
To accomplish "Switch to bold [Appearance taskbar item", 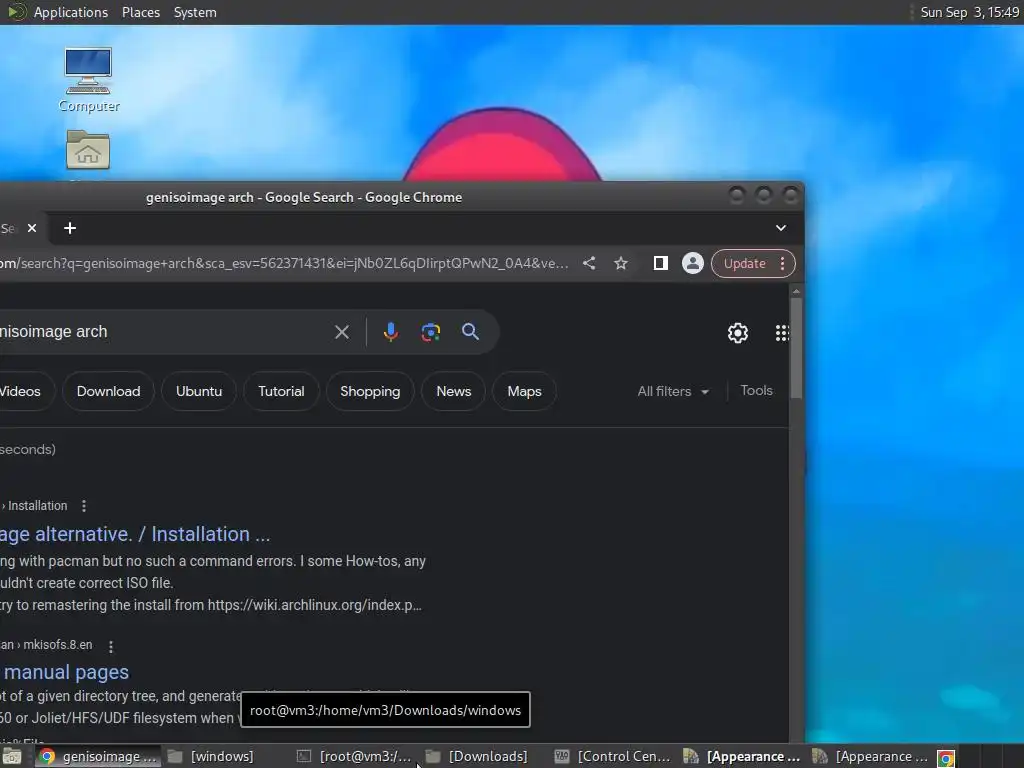I will [741, 756].
